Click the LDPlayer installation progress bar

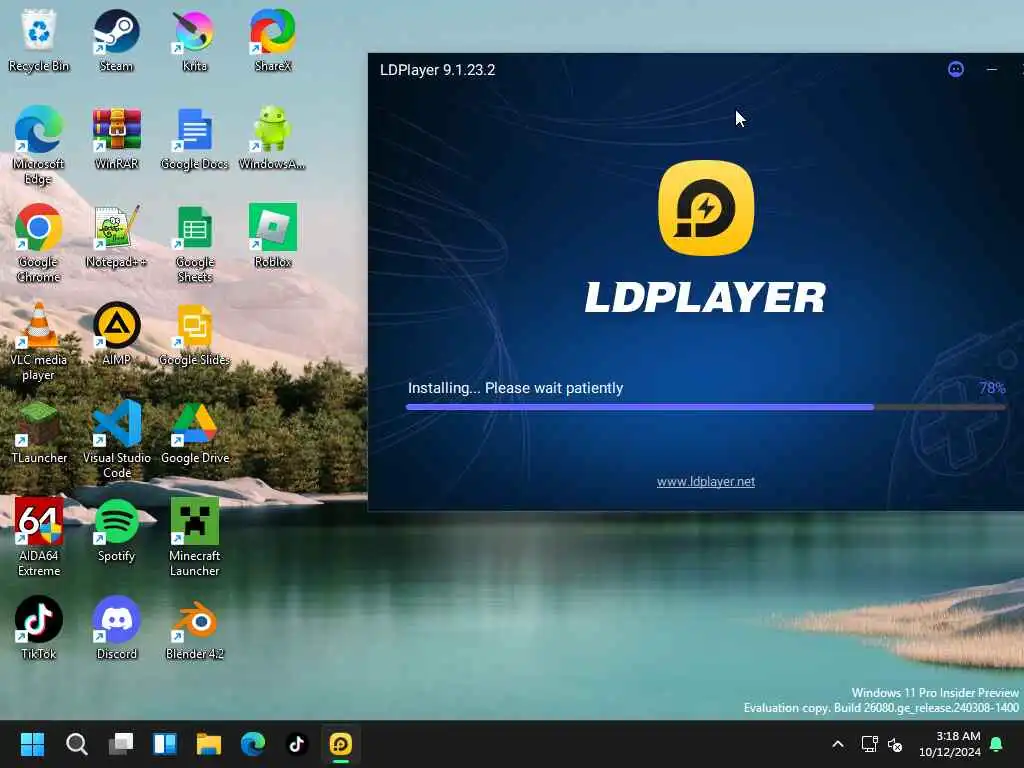[705, 407]
